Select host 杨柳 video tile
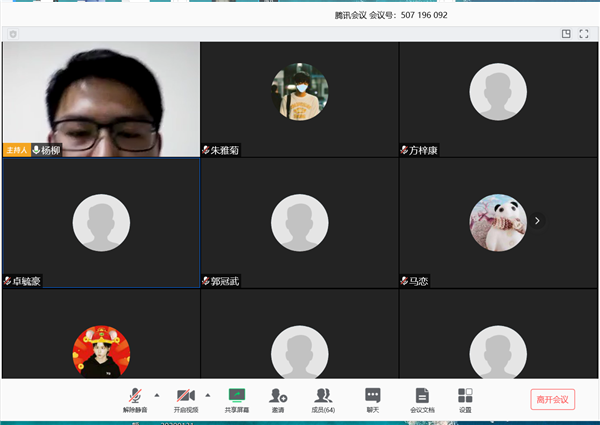 (x=101, y=99)
